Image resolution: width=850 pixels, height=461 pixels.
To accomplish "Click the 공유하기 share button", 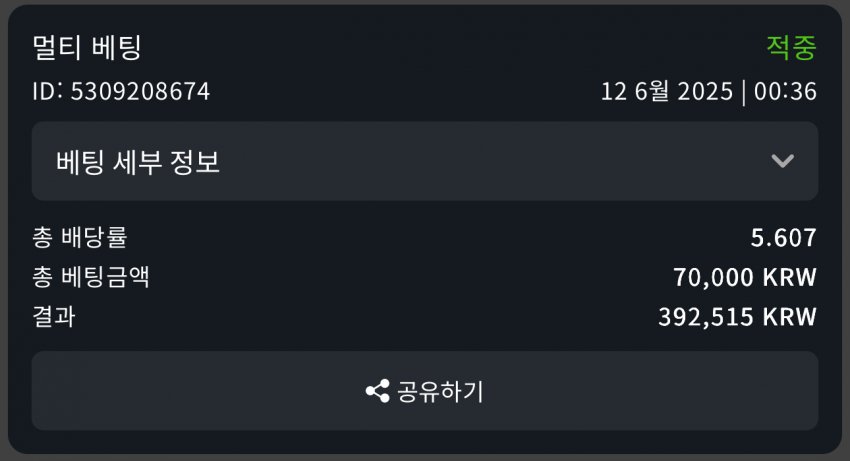I will click(x=424, y=391).
